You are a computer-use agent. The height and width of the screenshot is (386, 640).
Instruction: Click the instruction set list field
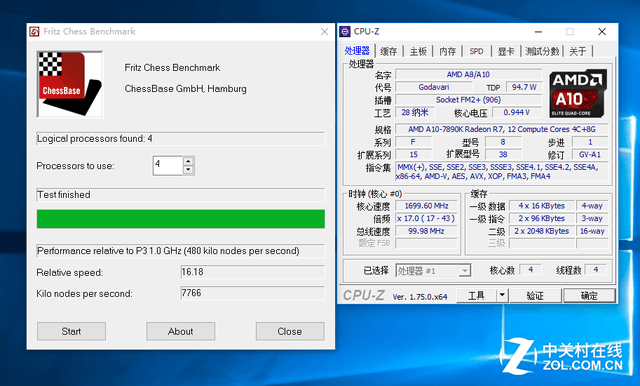click(x=502, y=172)
